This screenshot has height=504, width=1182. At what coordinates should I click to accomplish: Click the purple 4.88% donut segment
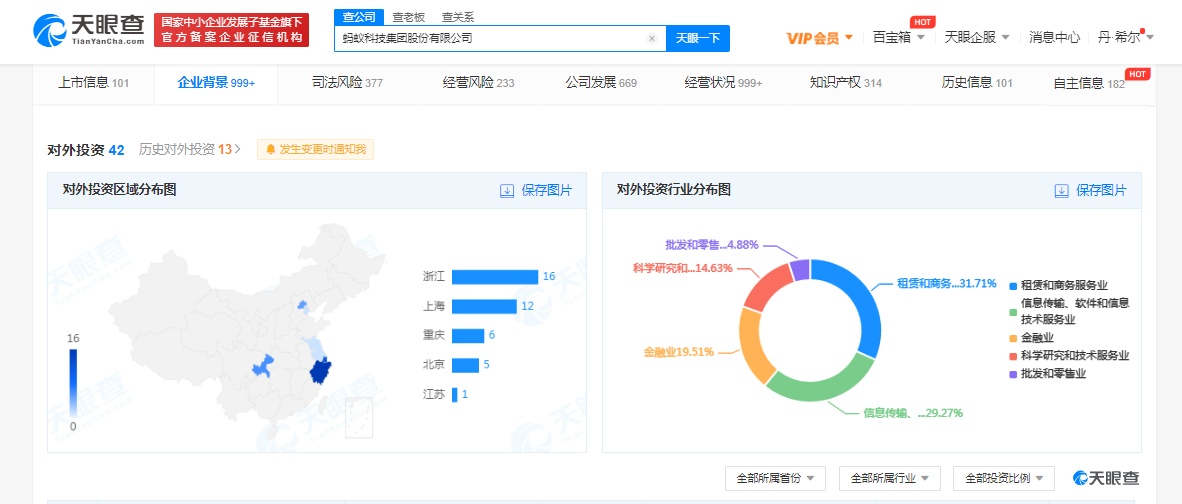pyautogui.click(x=801, y=270)
